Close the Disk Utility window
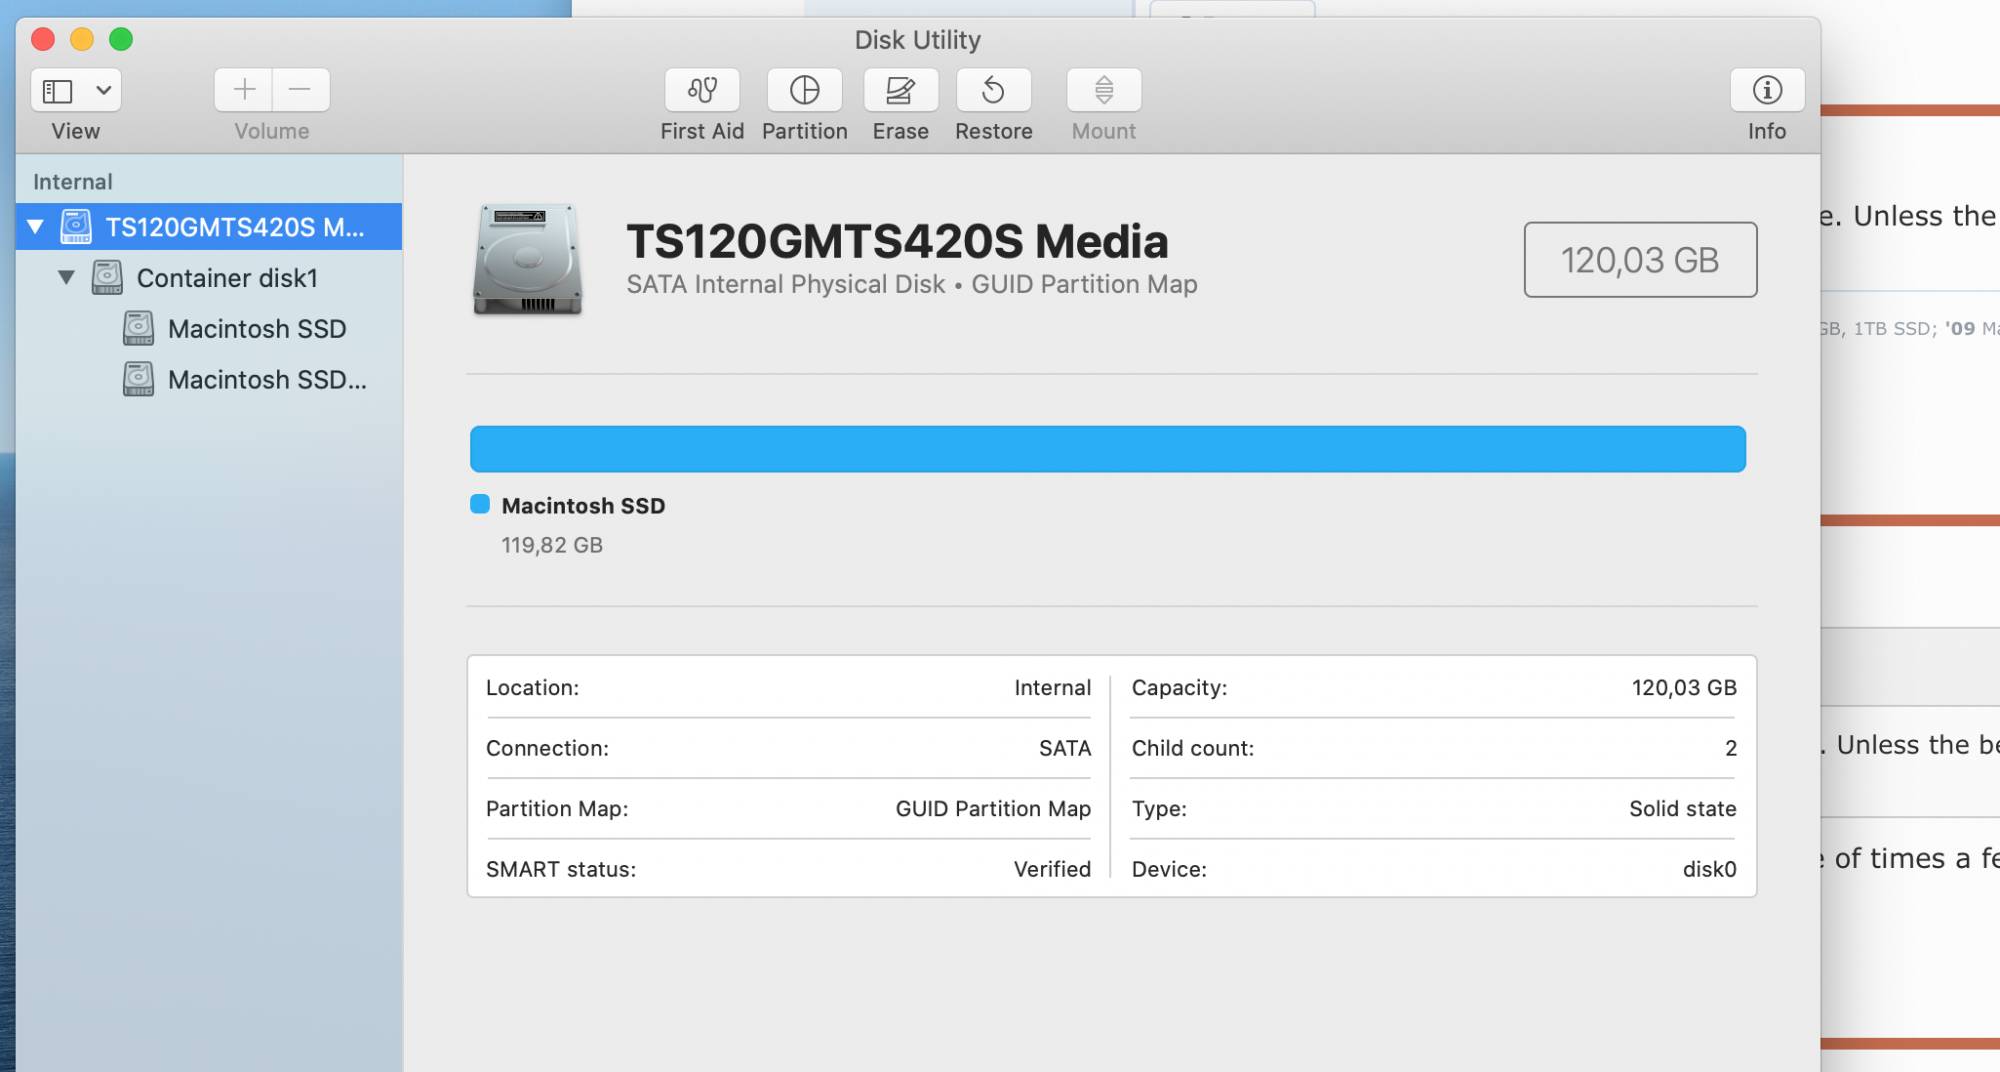Viewport: 2000px width, 1072px height. coord(43,39)
